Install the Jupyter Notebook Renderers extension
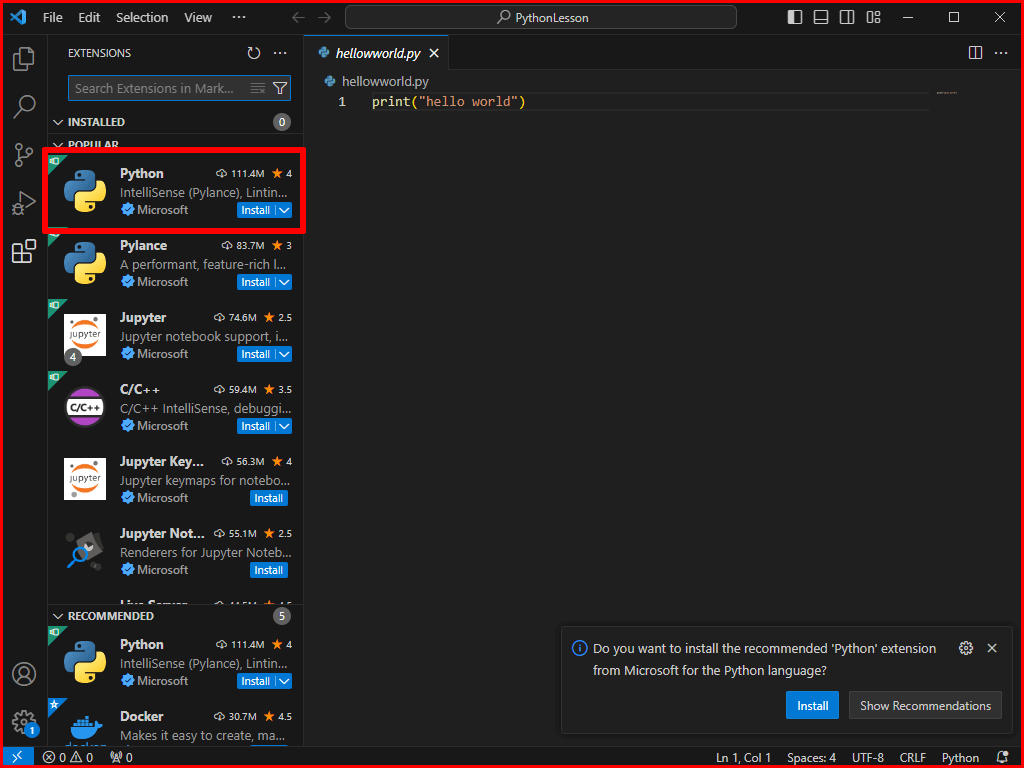The image size is (1024, 768). click(x=268, y=570)
